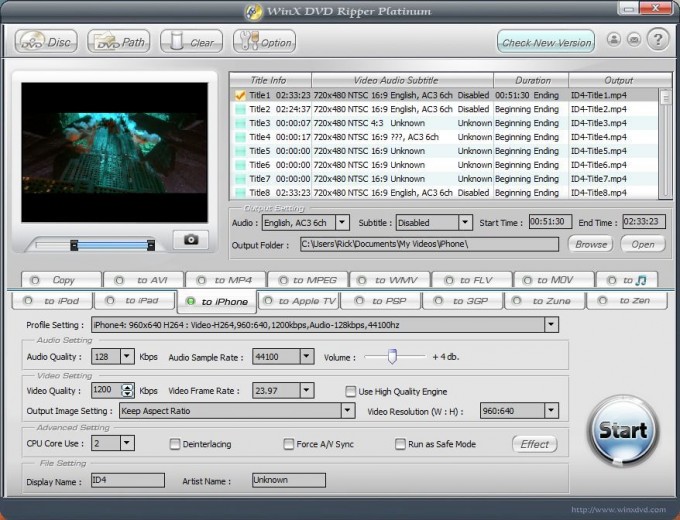The width and height of the screenshot is (680, 520).
Task: Open the DVD Path folder button
Action: point(119,42)
